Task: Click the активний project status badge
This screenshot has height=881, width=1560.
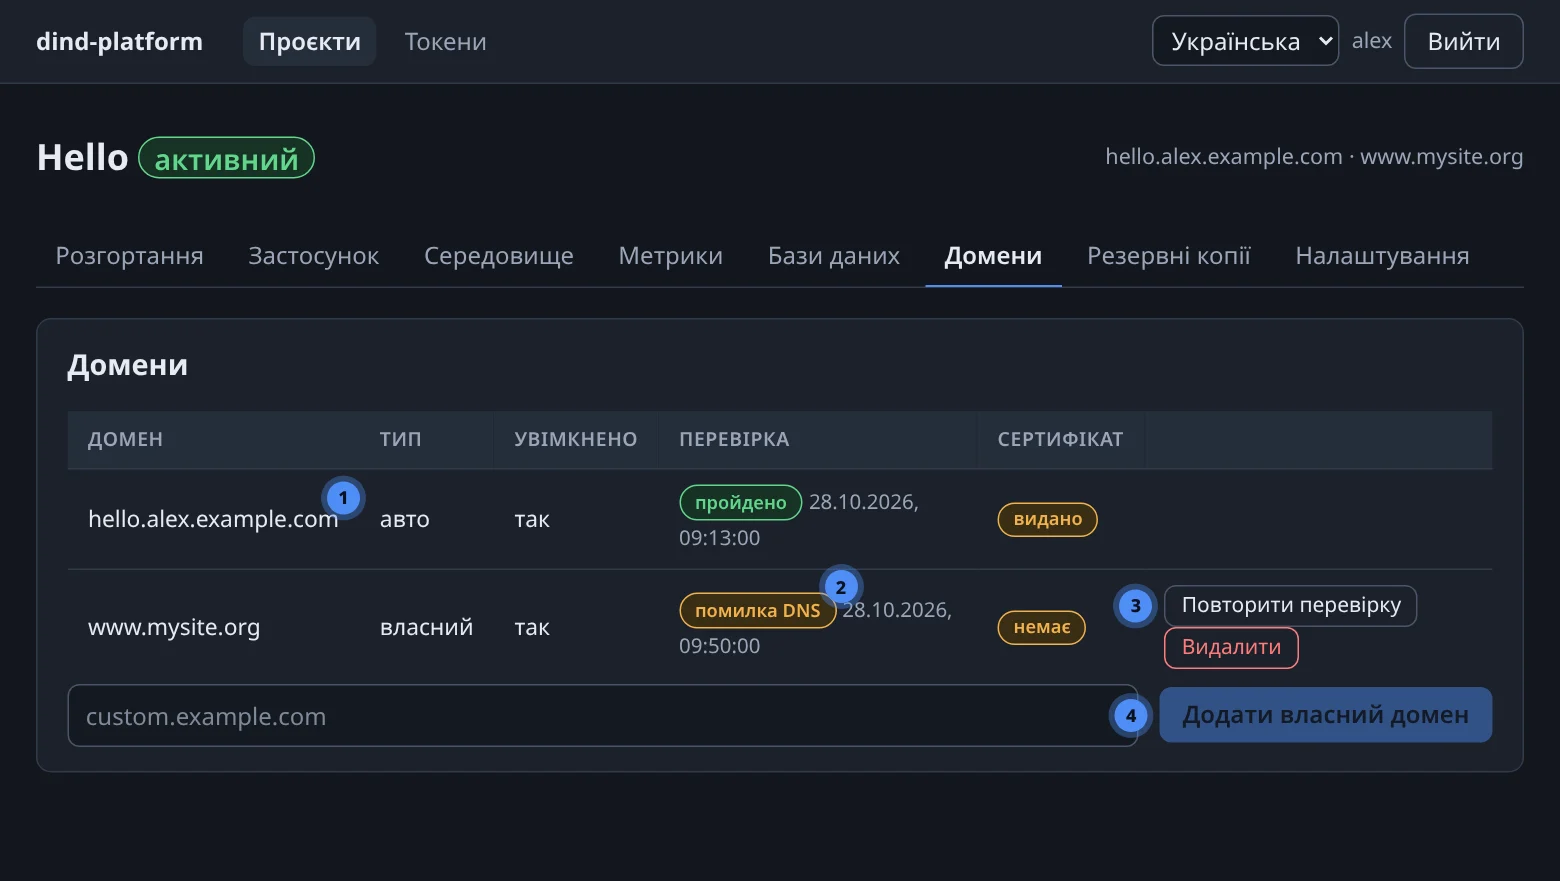Action: (x=226, y=158)
